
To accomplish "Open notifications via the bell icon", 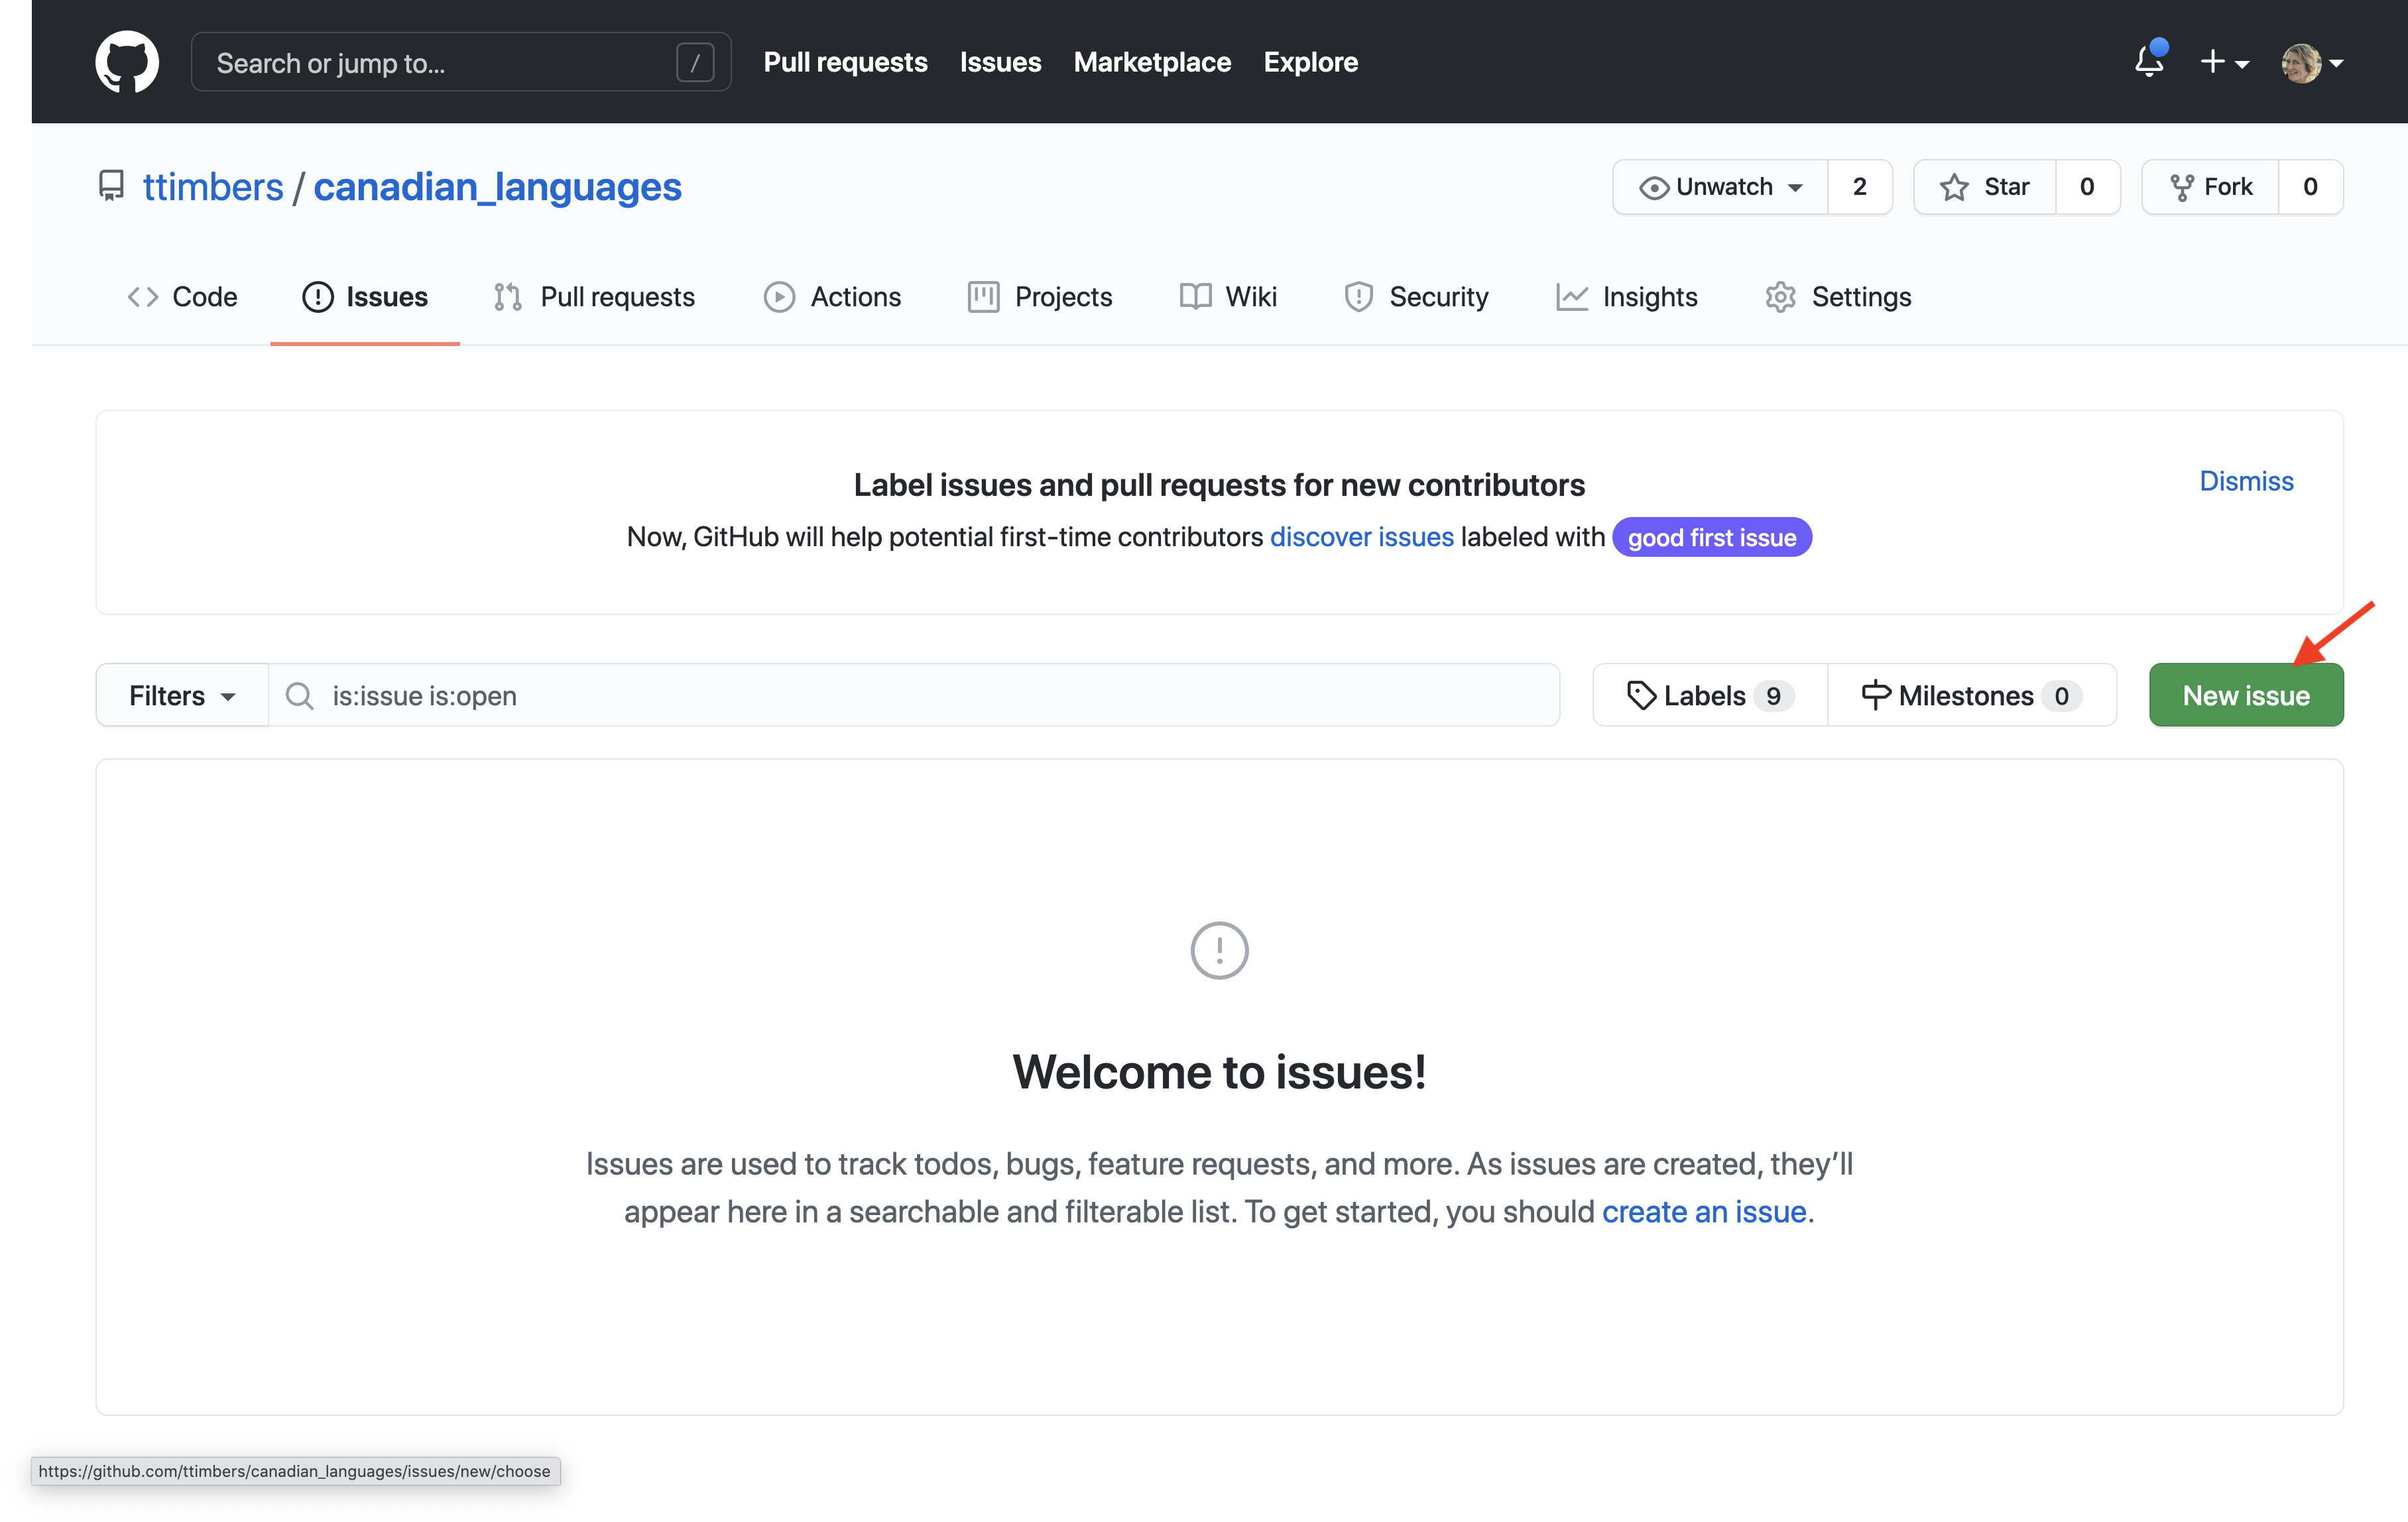I will tap(2149, 60).
